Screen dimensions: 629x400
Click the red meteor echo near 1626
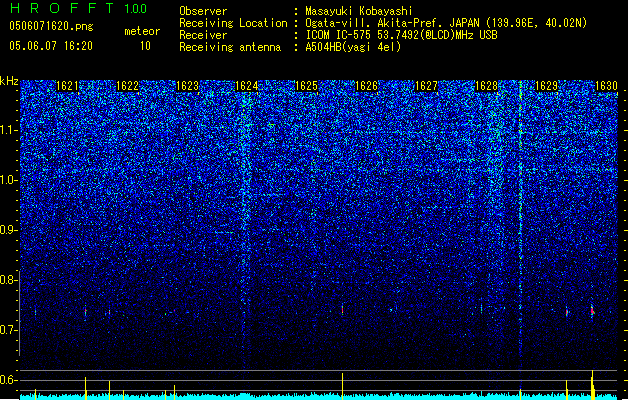(342, 309)
